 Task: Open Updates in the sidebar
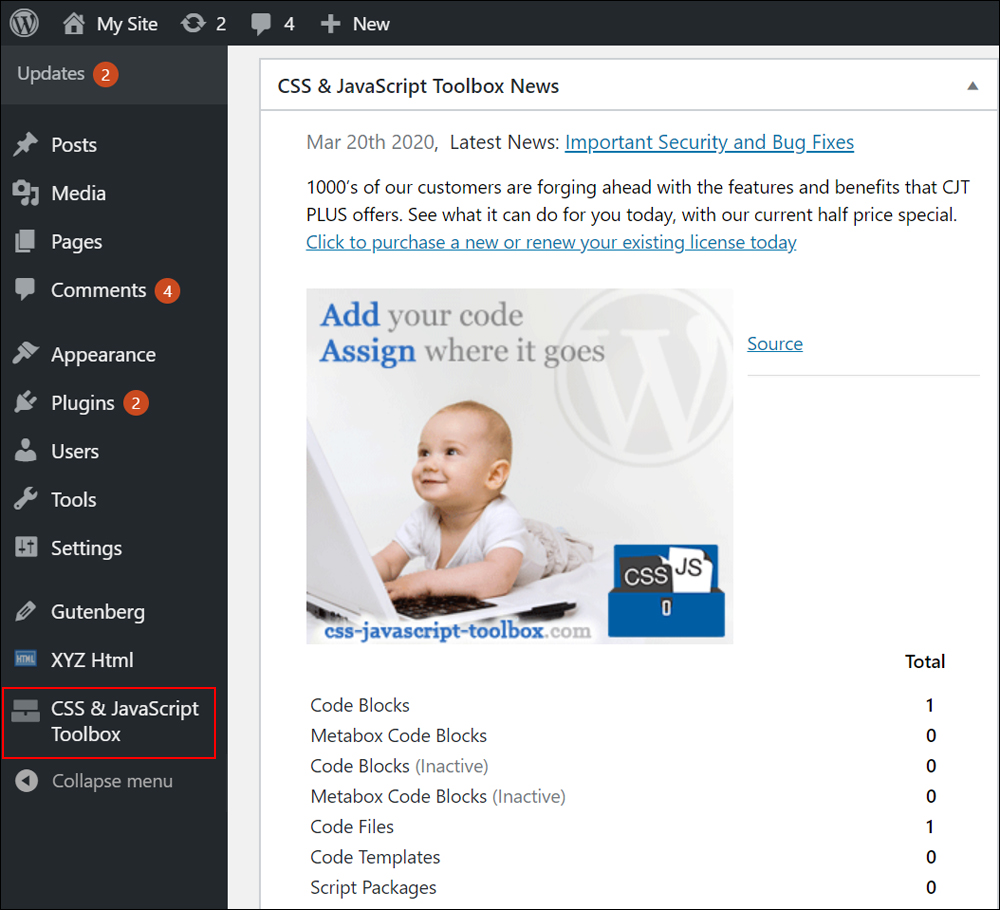click(51, 73)
